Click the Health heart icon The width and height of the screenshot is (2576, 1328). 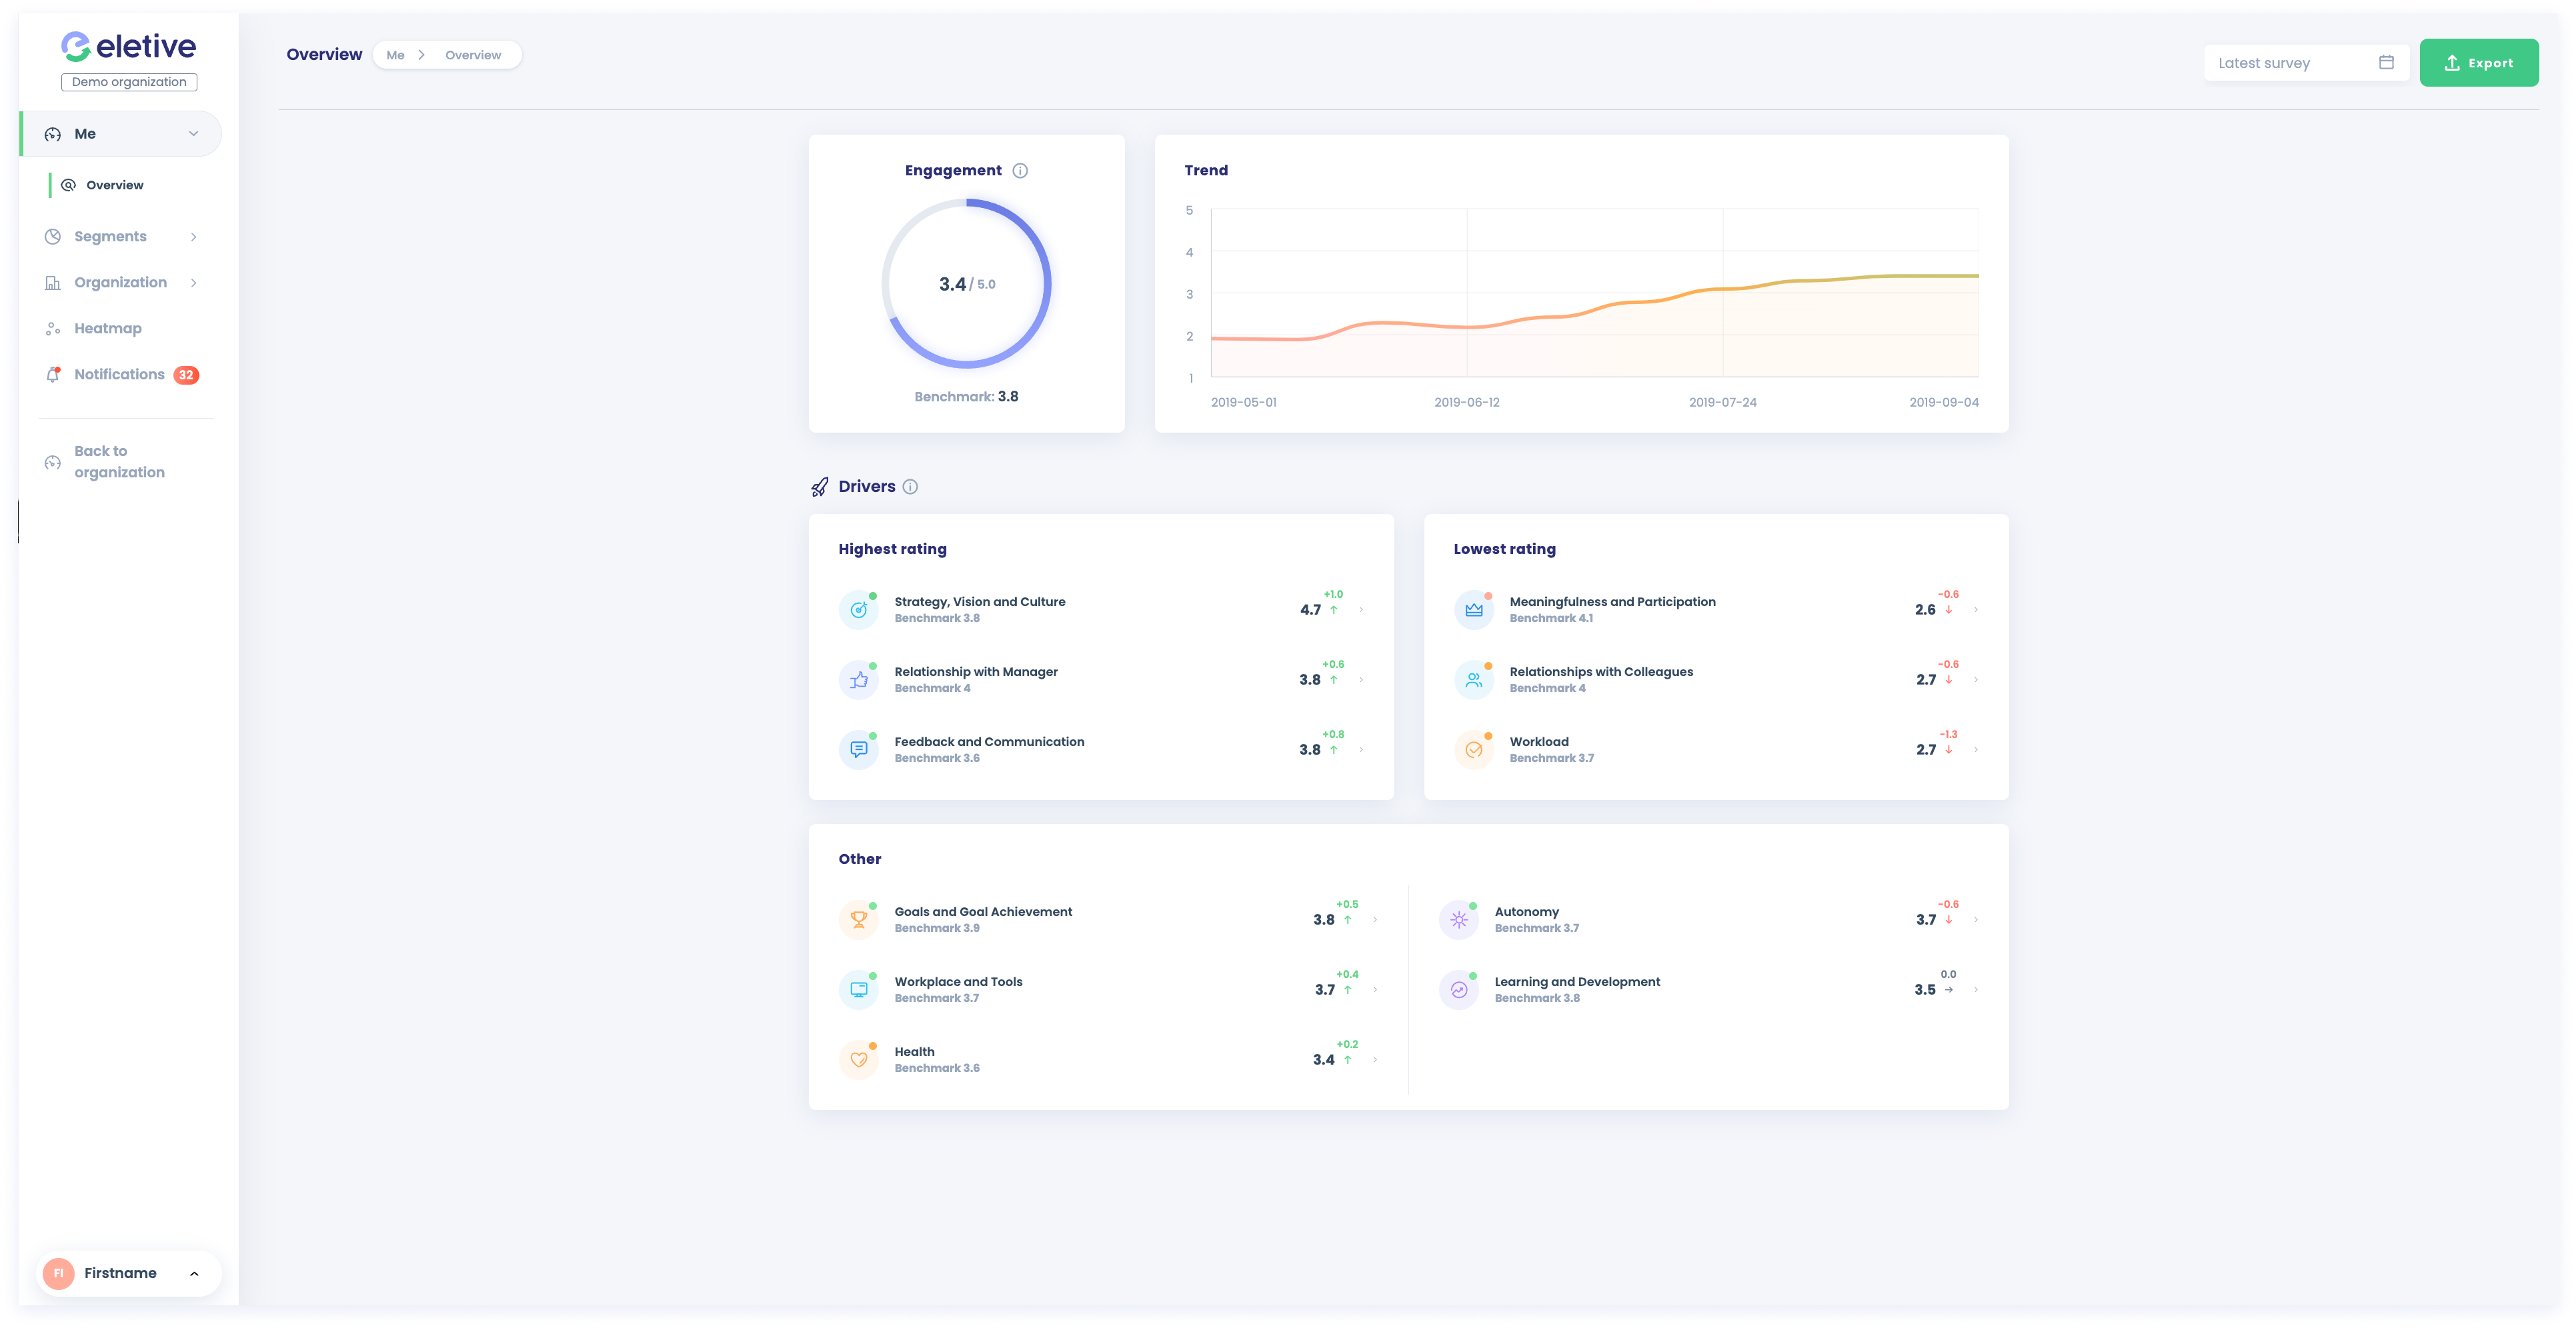coord(858,1060)
